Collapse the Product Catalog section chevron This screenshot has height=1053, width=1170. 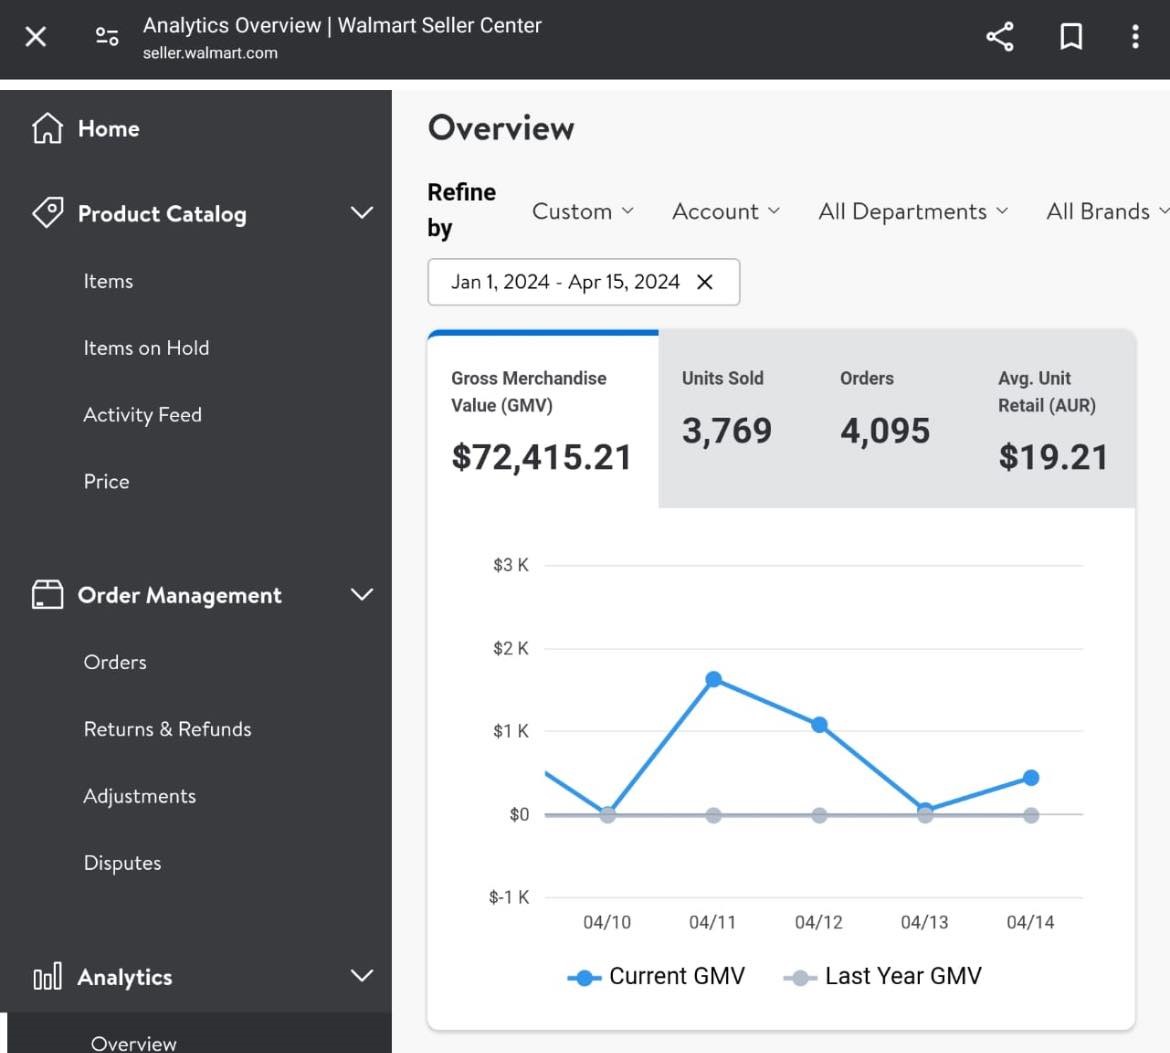click(362, 213)
